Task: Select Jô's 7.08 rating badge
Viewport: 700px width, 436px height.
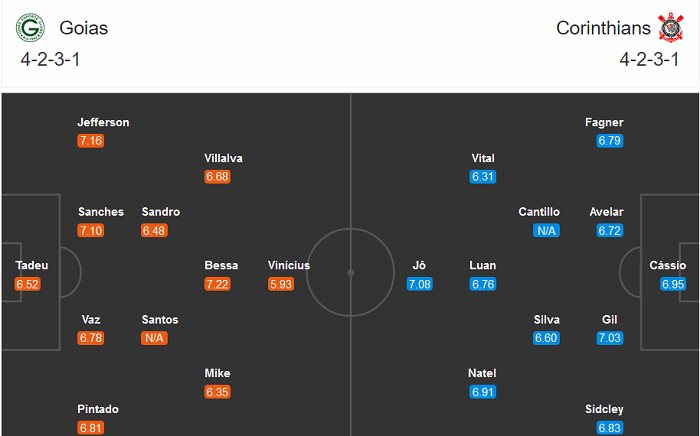Action: point(419,284)
